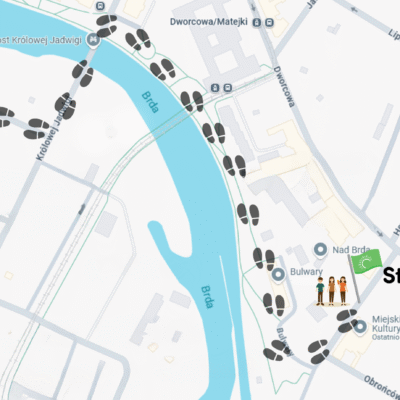Click lower Brda river label
Screen dimensions: 400x400
pos(207,297)
